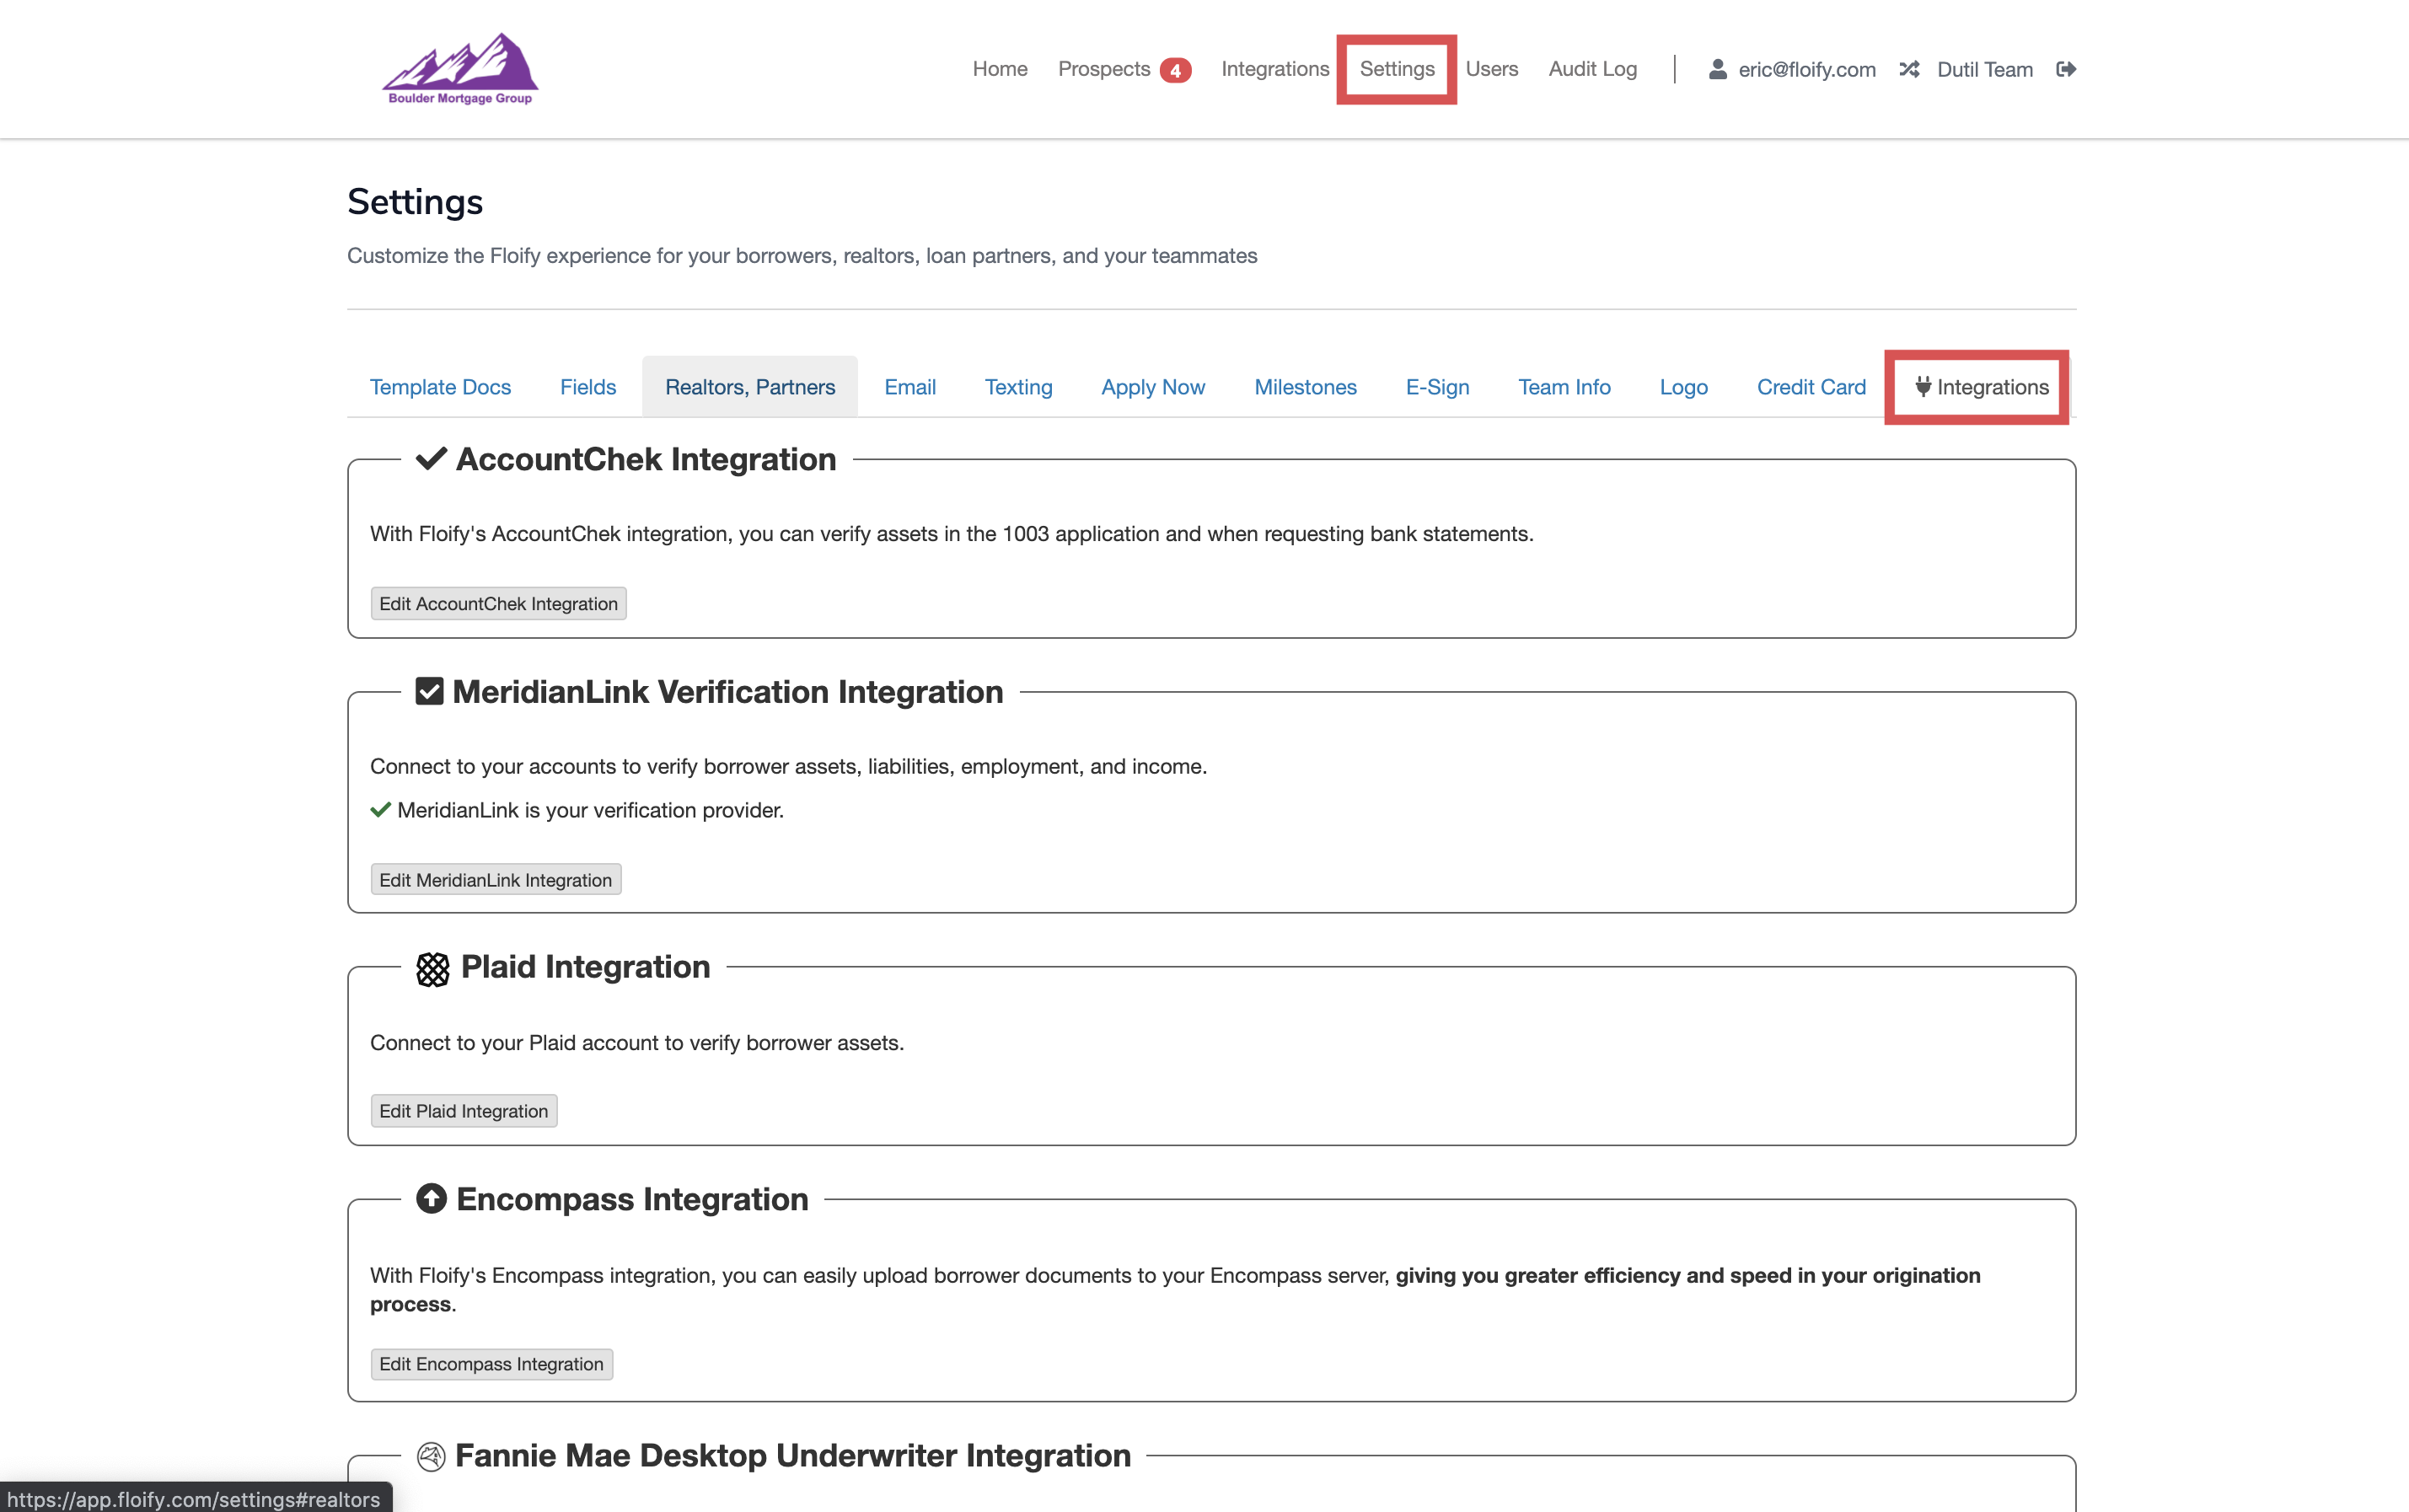This screenshot has width=2409, height=1512.
Task: Click the Settings page heading
Action: tap(415, 202)
